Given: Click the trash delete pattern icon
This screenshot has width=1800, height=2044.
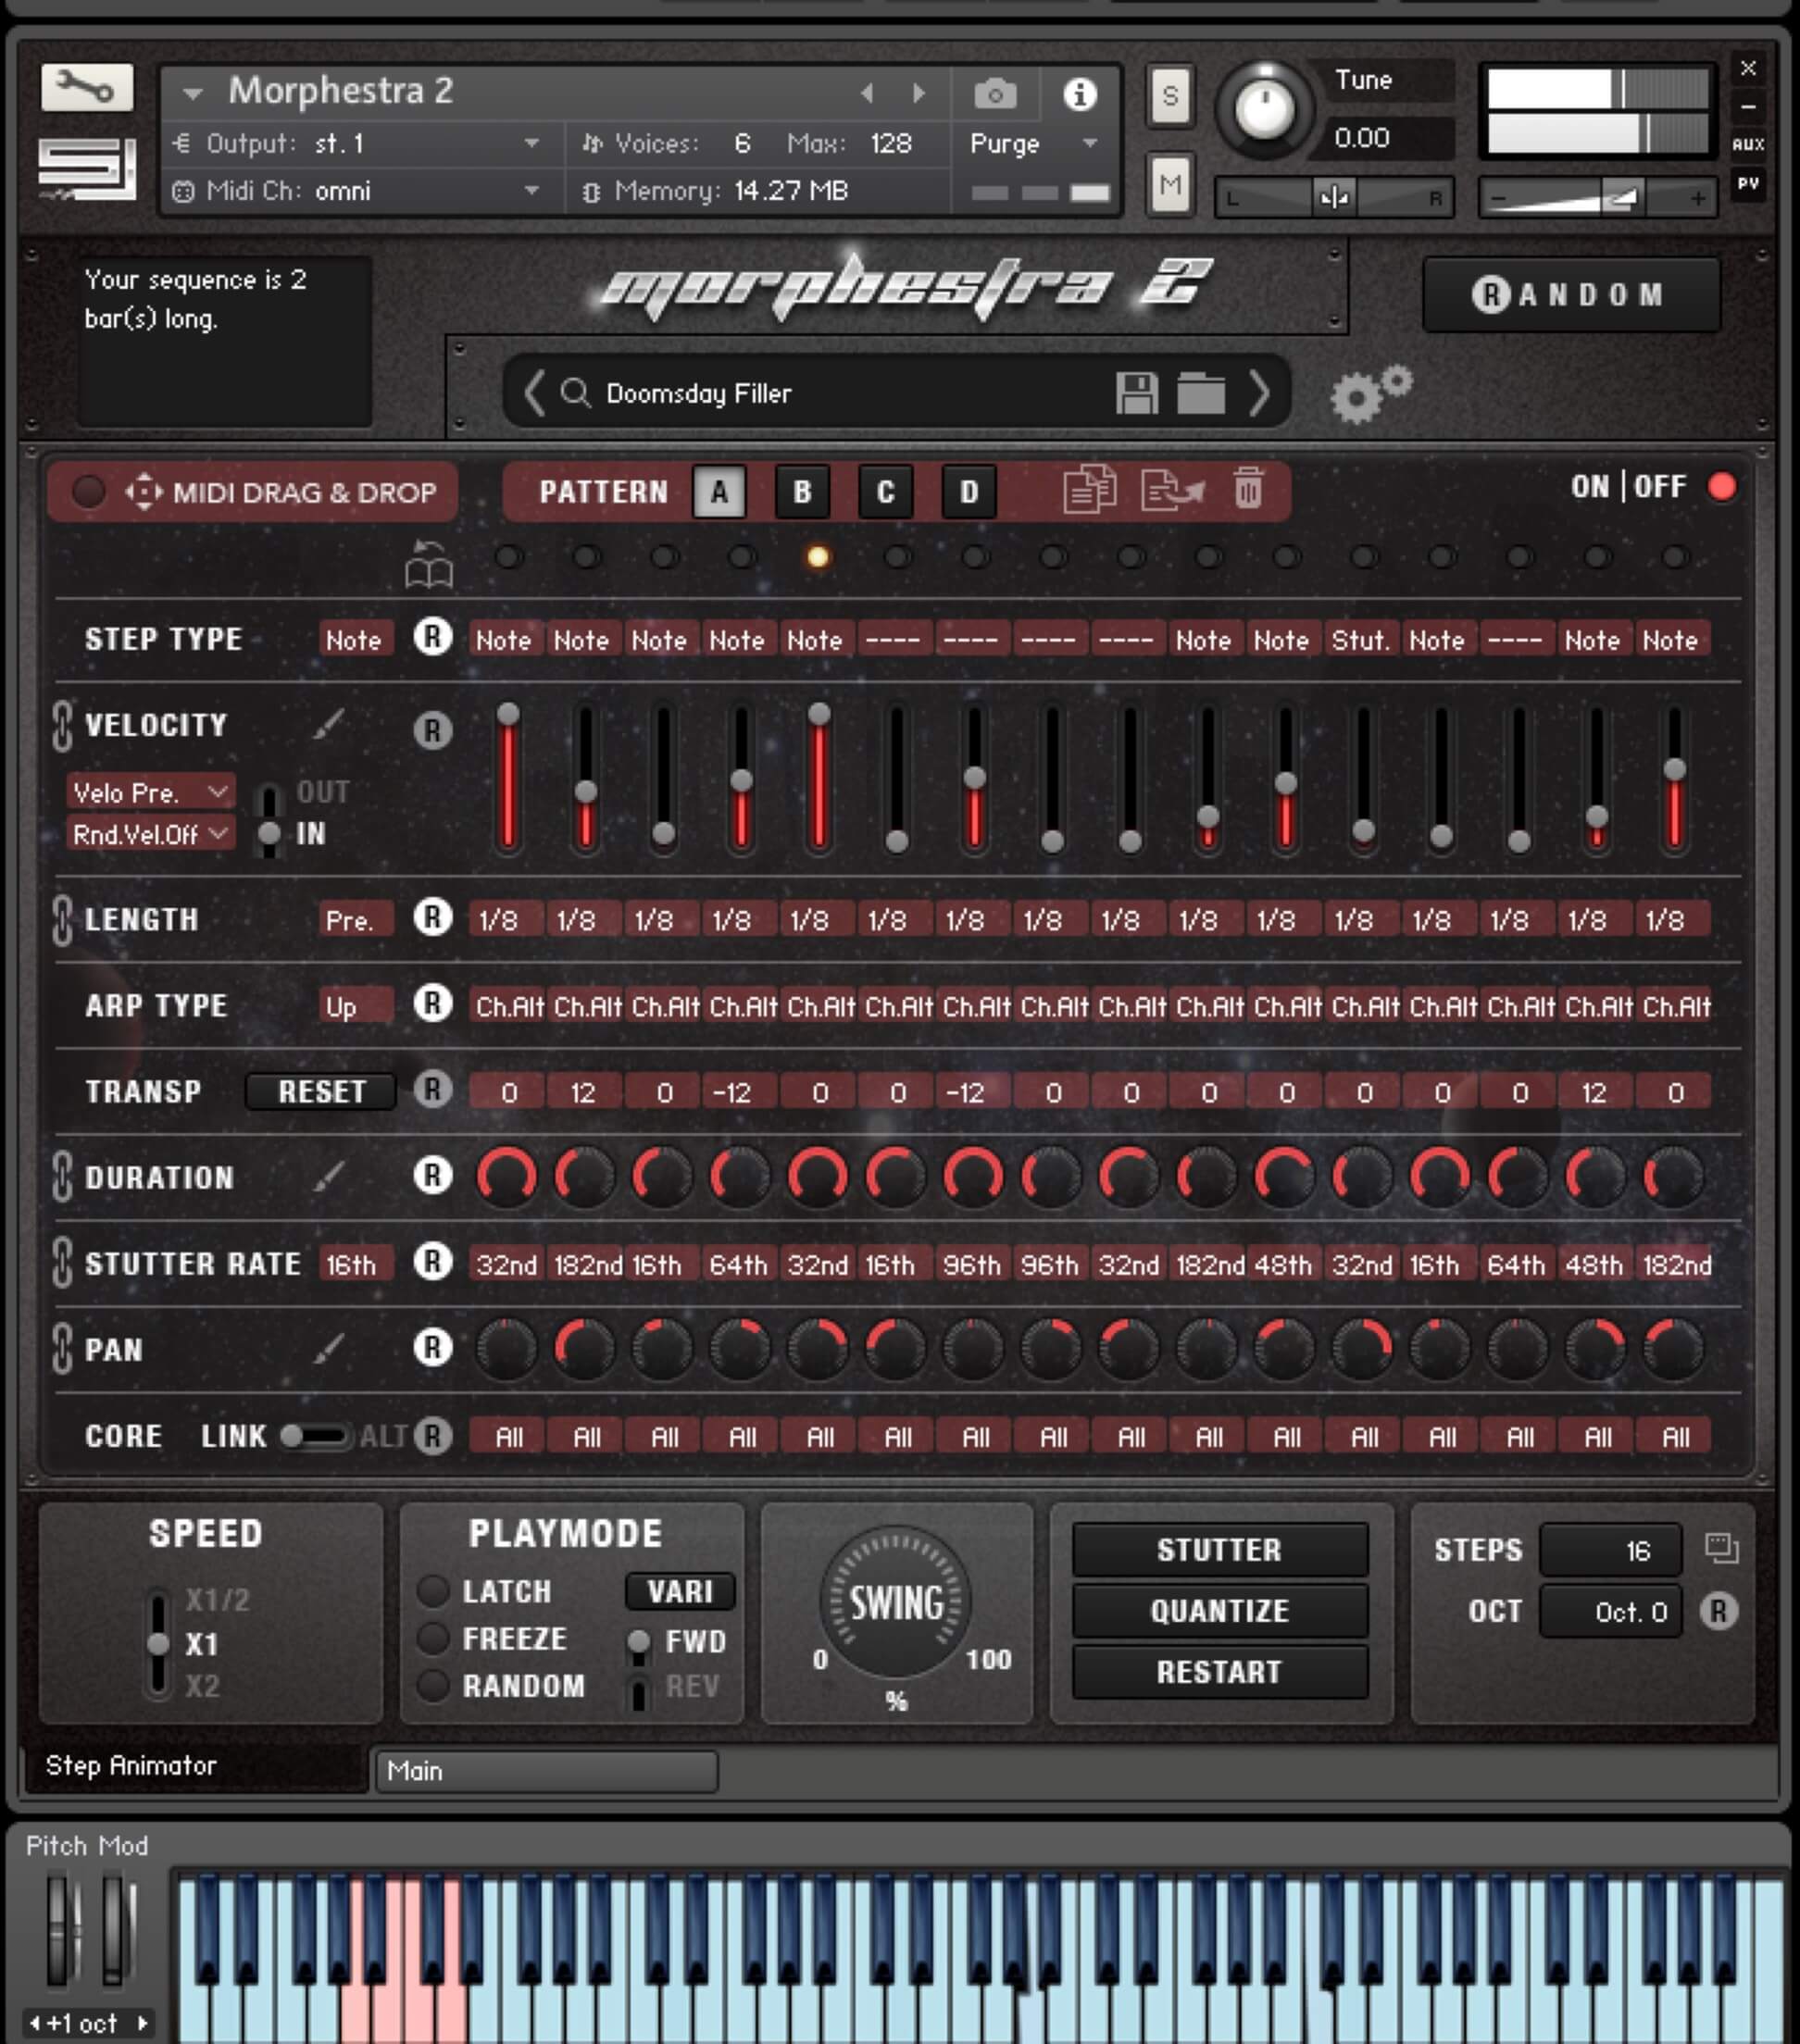Looking at the screenshot, I should (1248, 490).
